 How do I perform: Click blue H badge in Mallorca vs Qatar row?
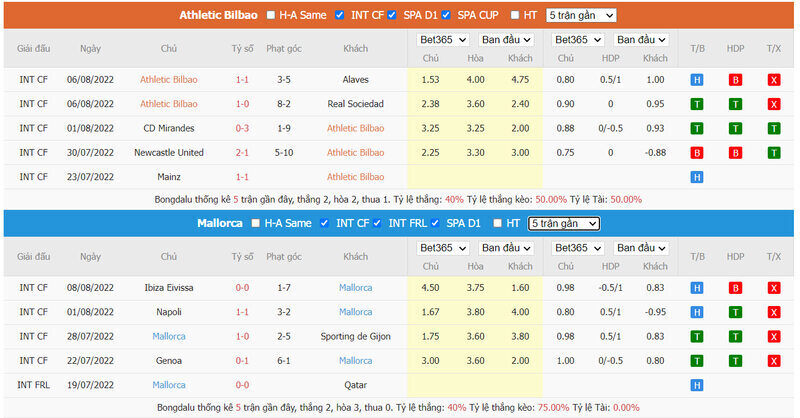(x=697, y=385)
